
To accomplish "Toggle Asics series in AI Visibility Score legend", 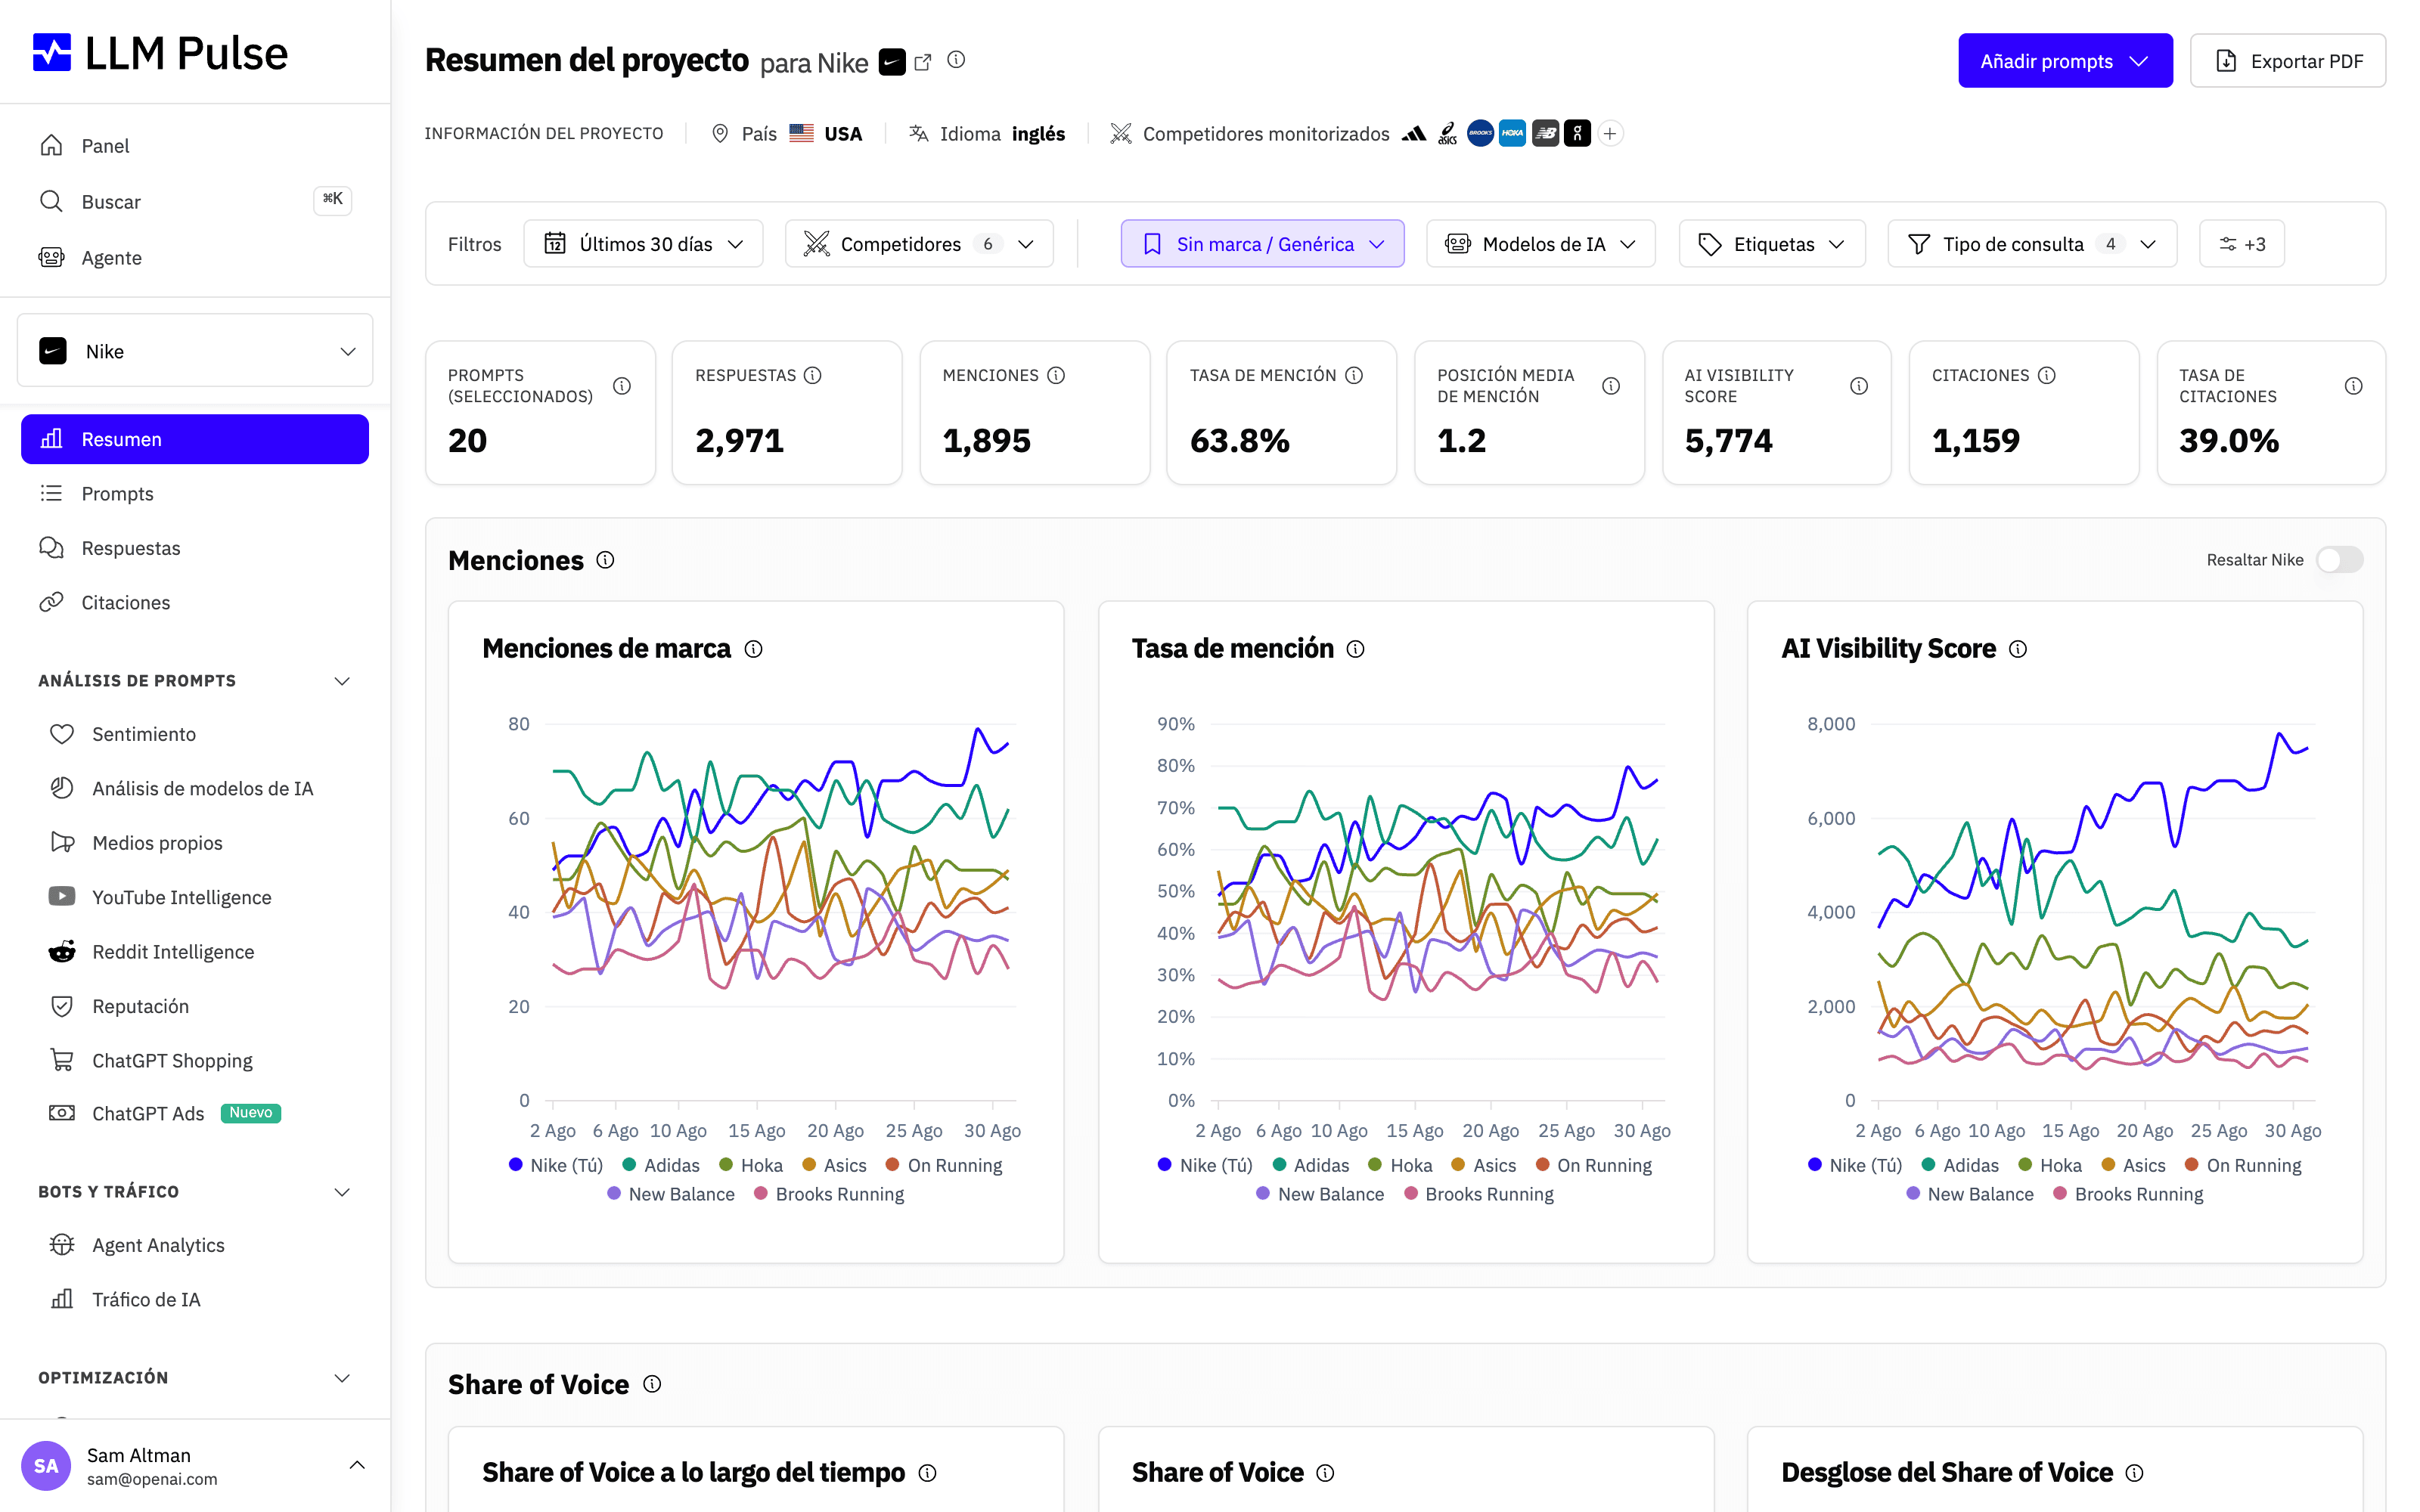I will 2133,1165.
